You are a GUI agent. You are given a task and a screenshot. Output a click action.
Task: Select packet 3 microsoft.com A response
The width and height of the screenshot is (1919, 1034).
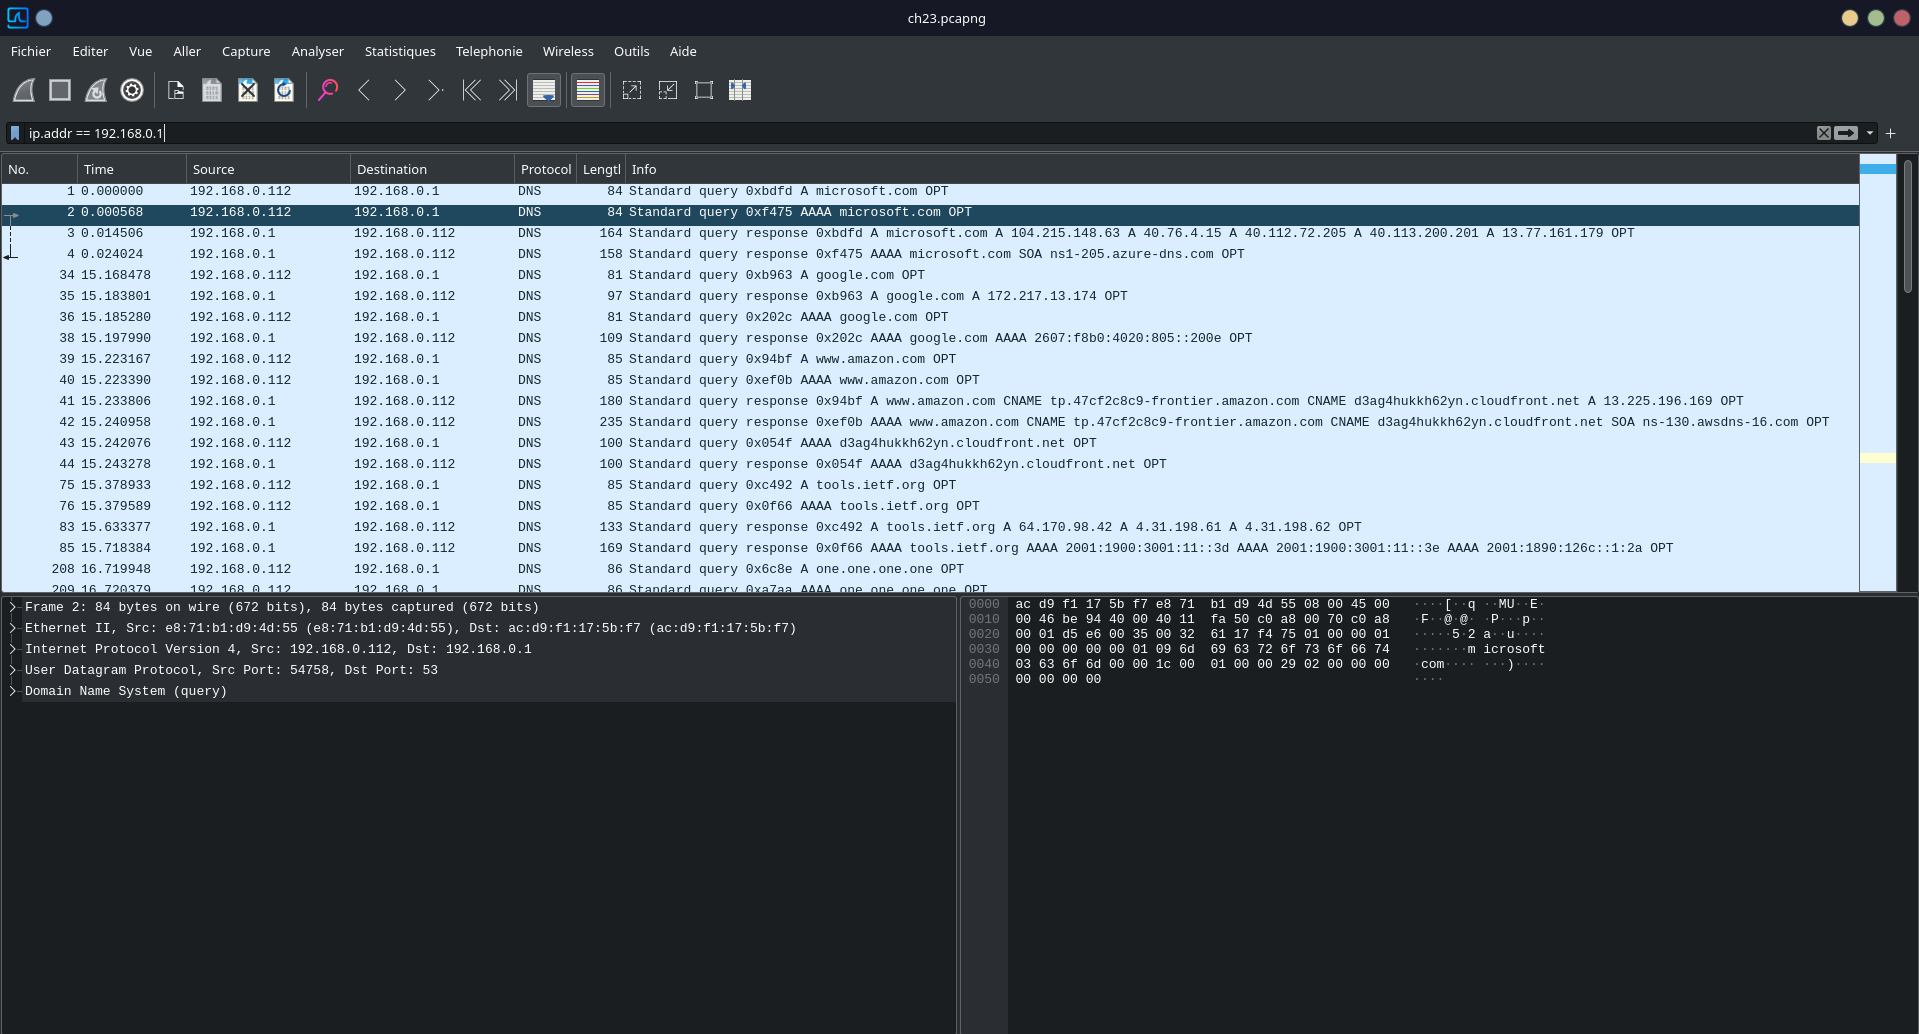930,233
